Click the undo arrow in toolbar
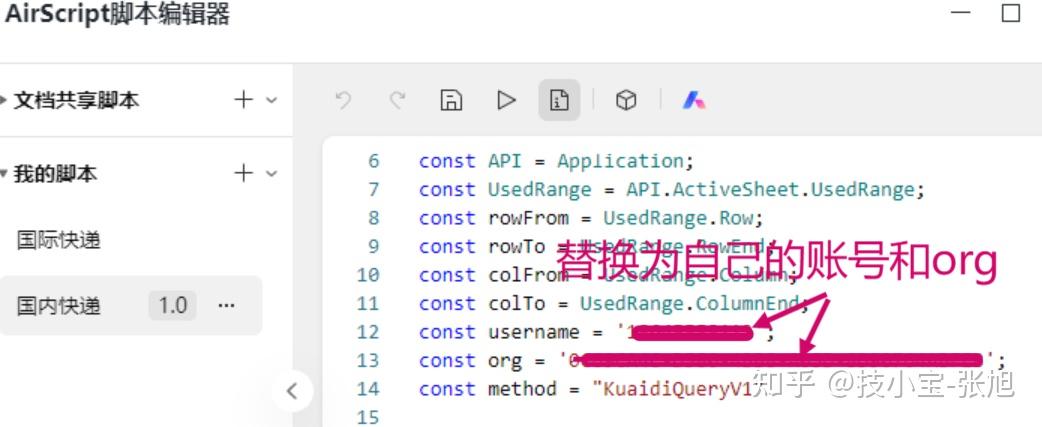 pos(343,100)
